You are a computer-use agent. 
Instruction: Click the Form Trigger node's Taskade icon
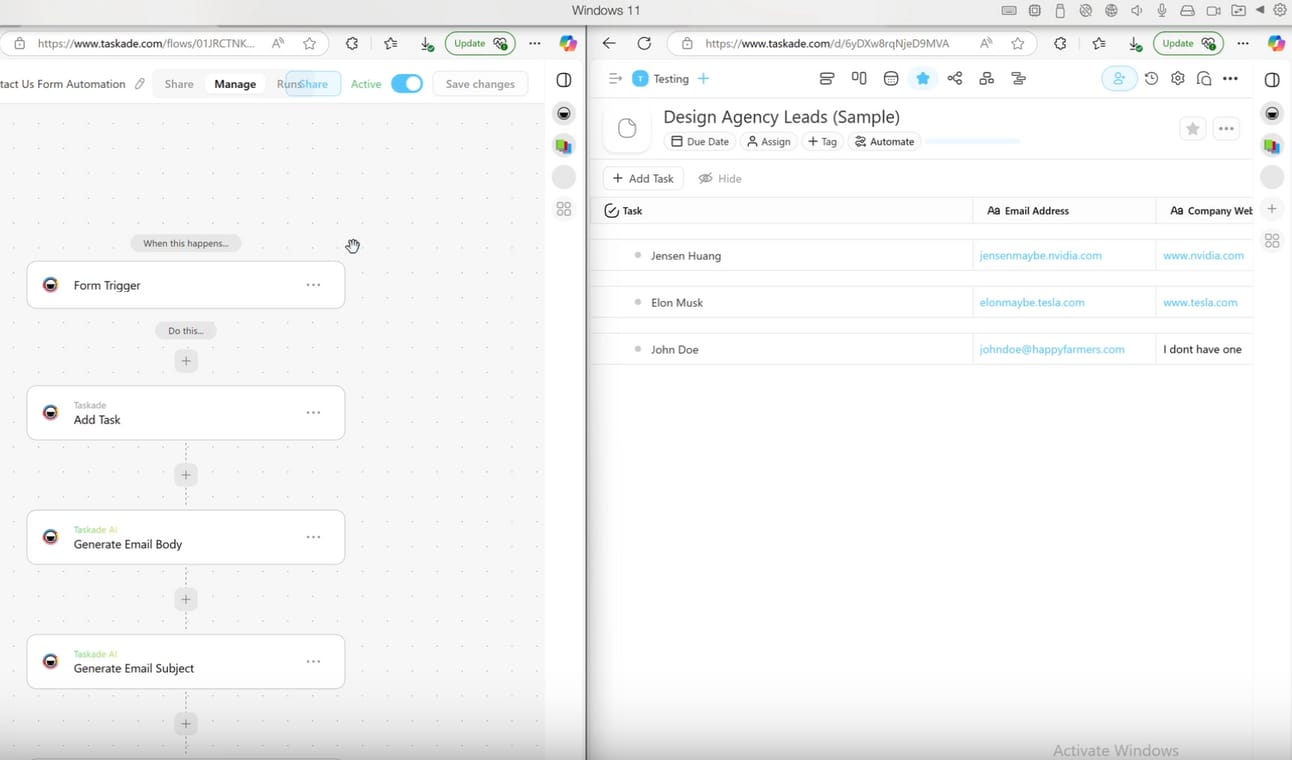pos(50,285)
